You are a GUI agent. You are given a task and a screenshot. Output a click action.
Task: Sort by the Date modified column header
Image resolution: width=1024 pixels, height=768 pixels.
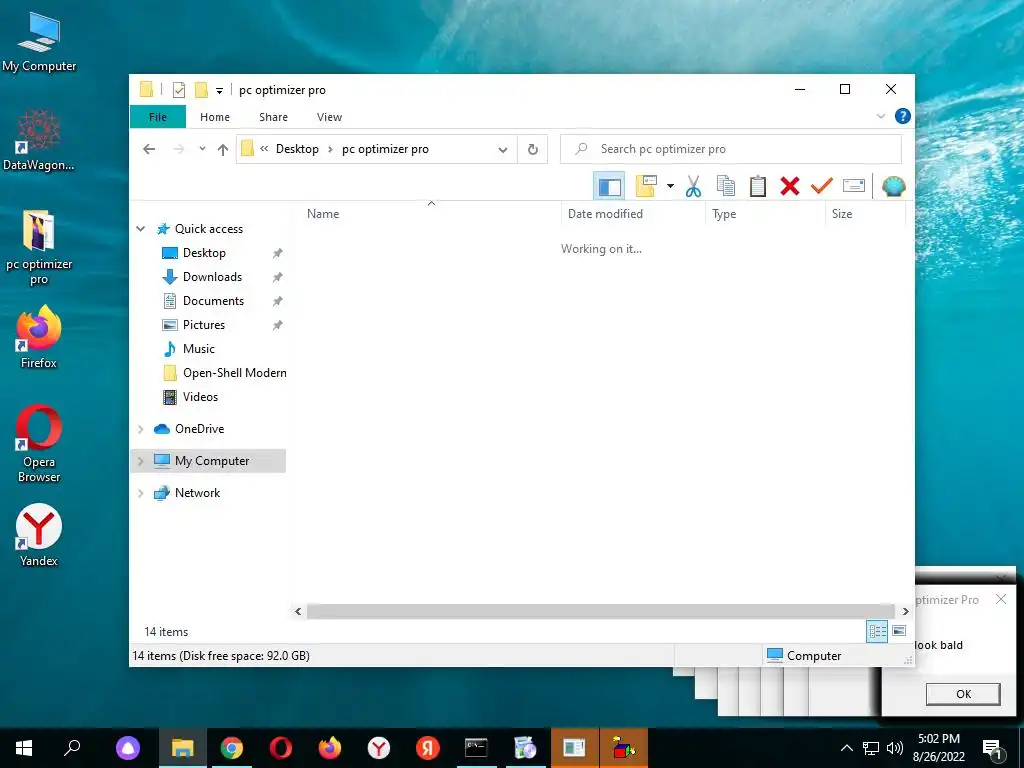(x=633, y=214)
